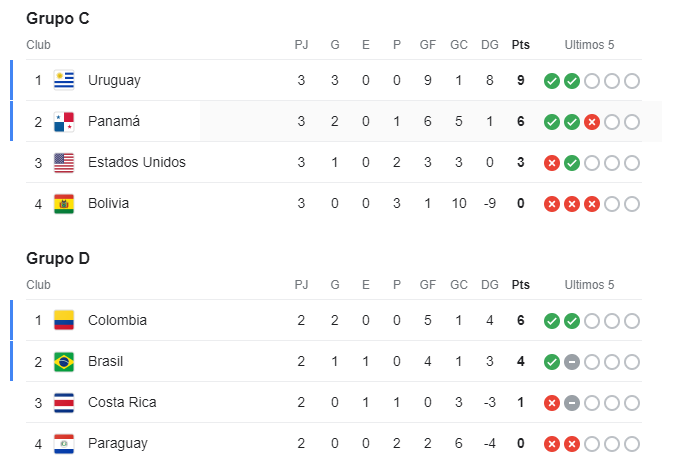
Task: Click the Grupo D heading
Action: 57,258
